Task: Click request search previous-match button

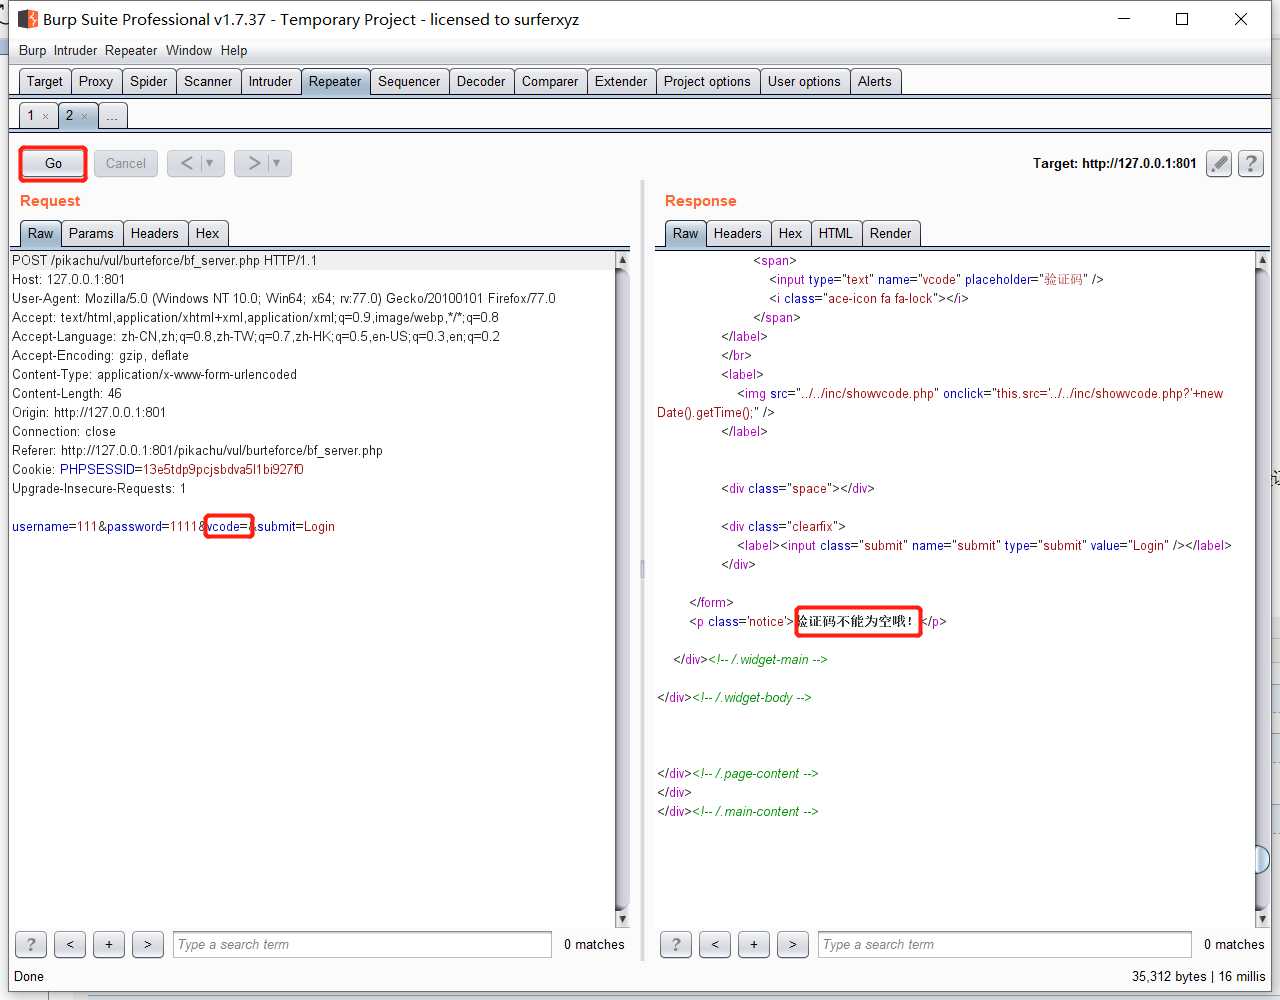Action: click(70, 944)
